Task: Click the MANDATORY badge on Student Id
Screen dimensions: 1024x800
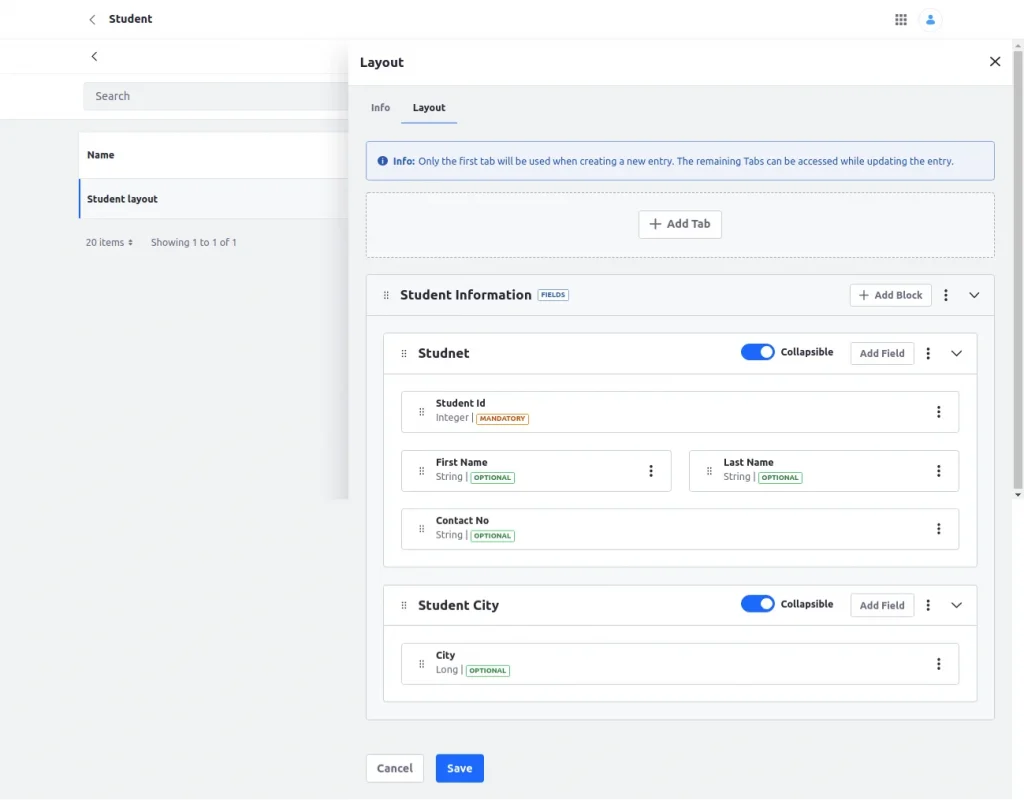Action: [502, 419]
